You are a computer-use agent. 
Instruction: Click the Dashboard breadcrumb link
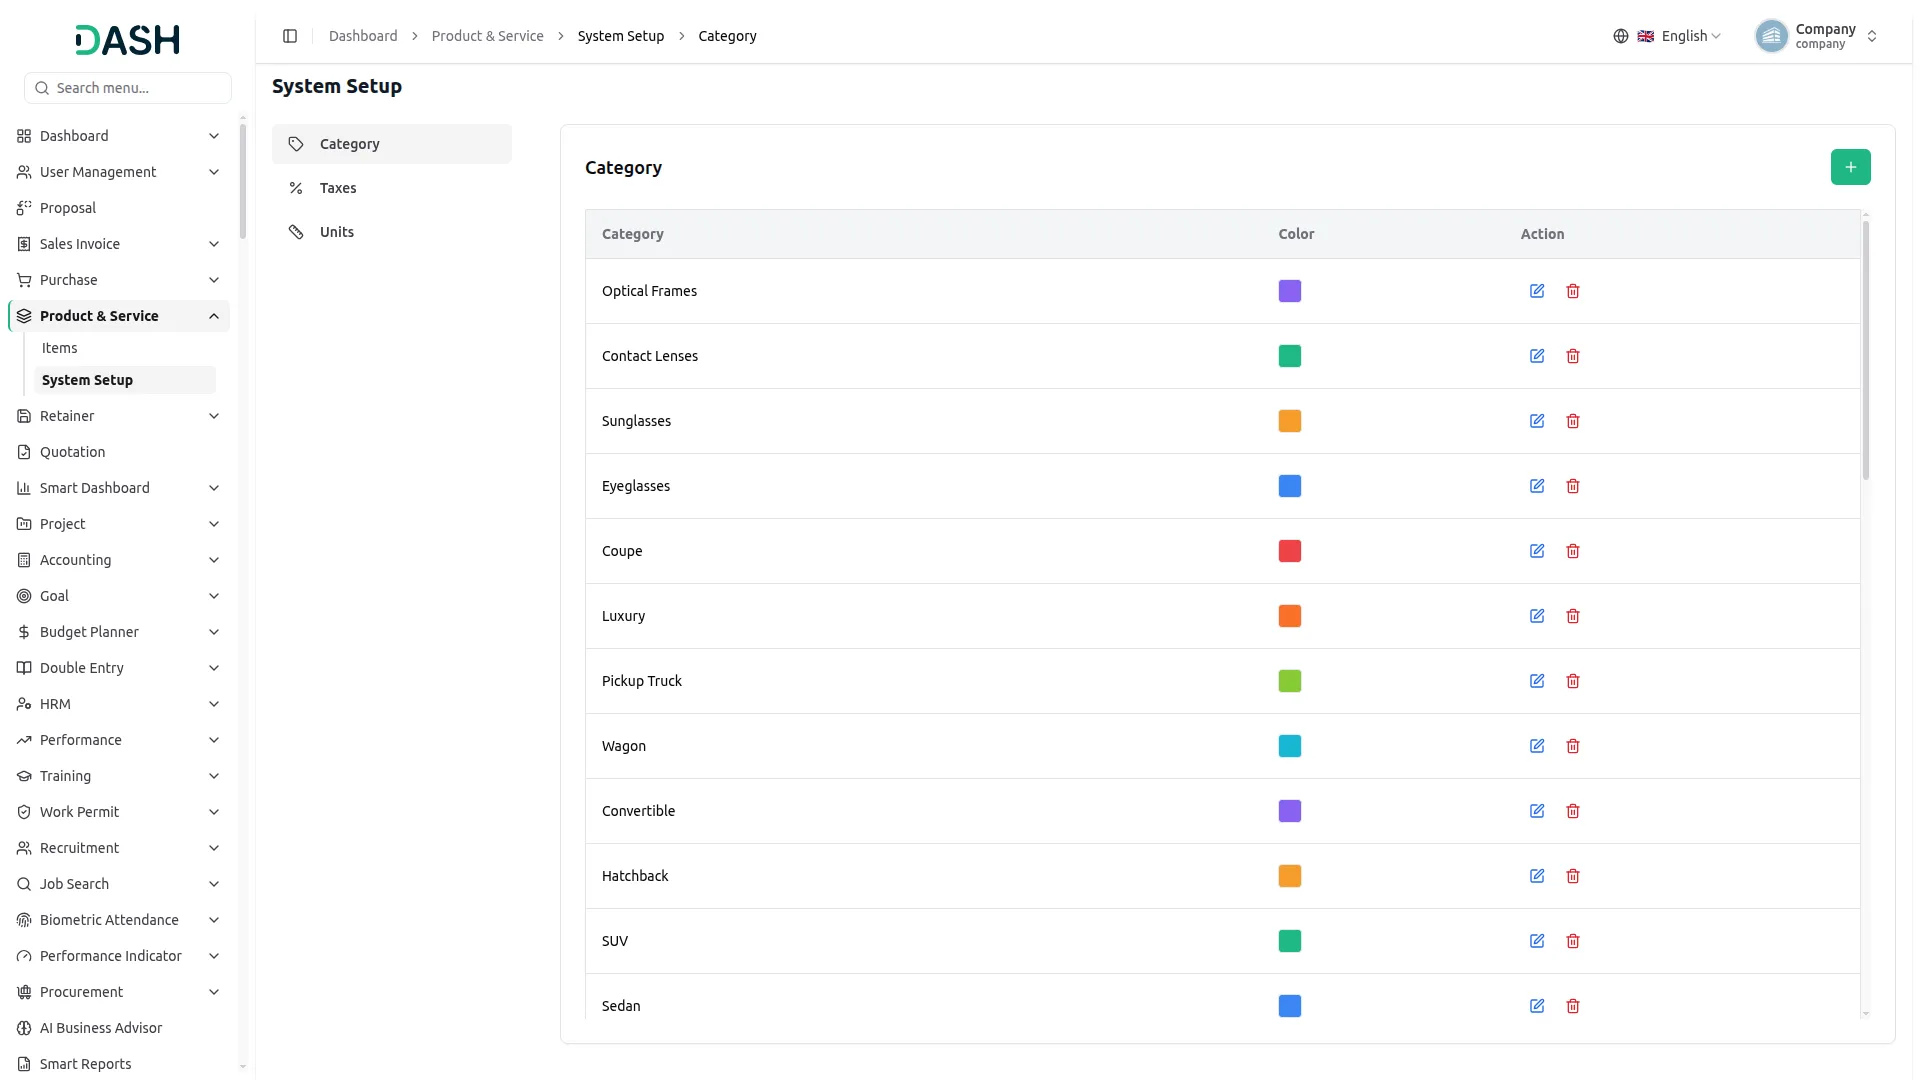[363, 36]
